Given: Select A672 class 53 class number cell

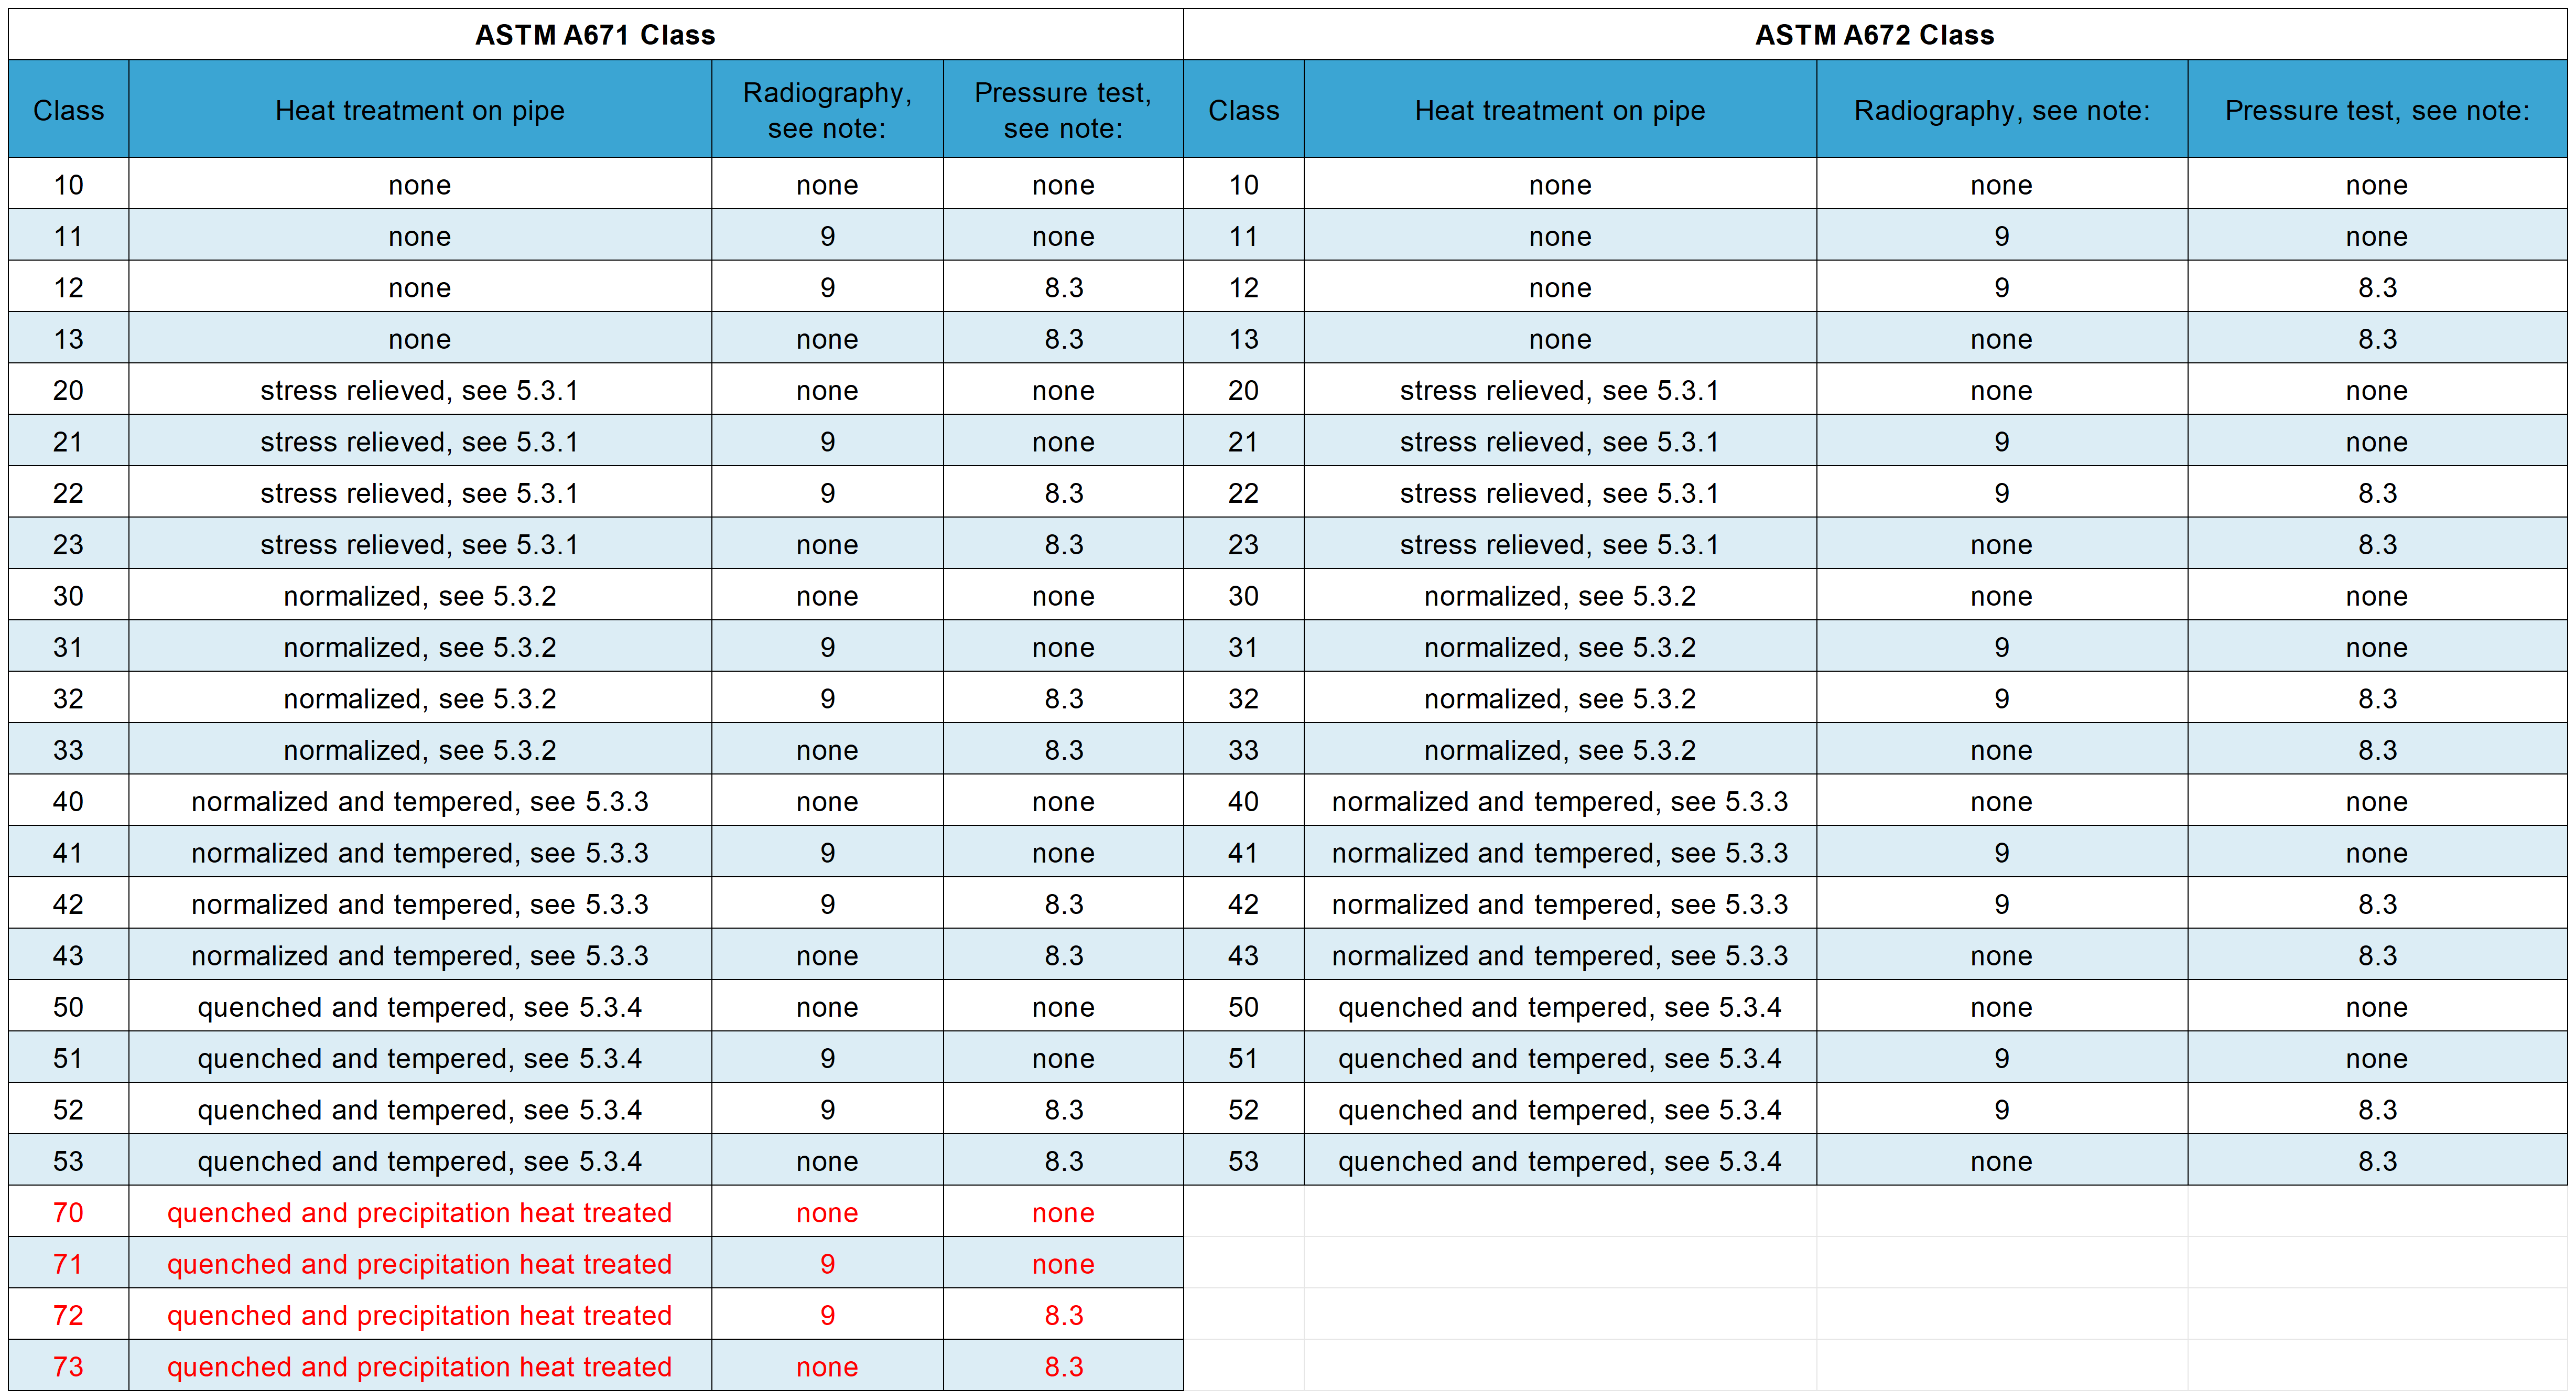Looking at the screenshot, I should (1244, 1160).
